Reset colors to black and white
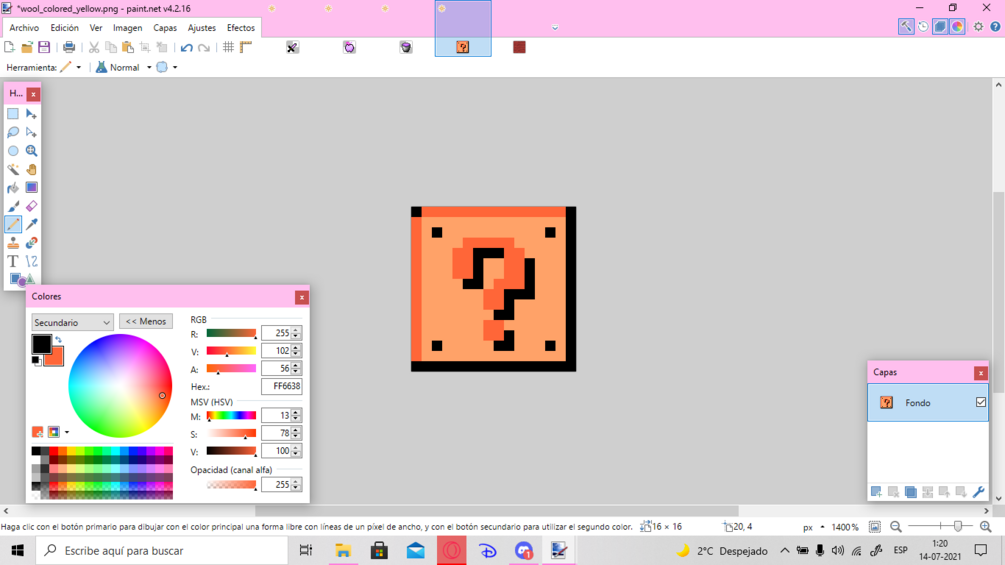 [x=37, y=361]
